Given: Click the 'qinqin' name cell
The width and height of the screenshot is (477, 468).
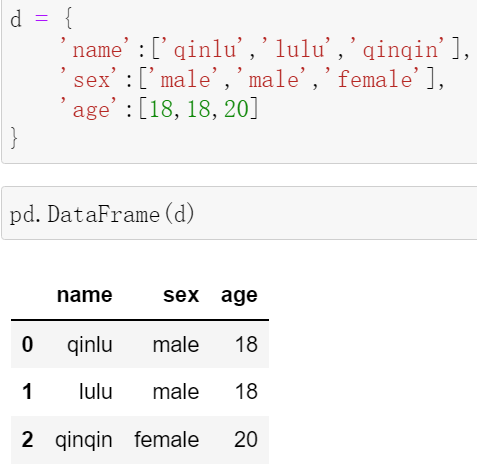Looking at the screenshot, I should click(84, 440).
